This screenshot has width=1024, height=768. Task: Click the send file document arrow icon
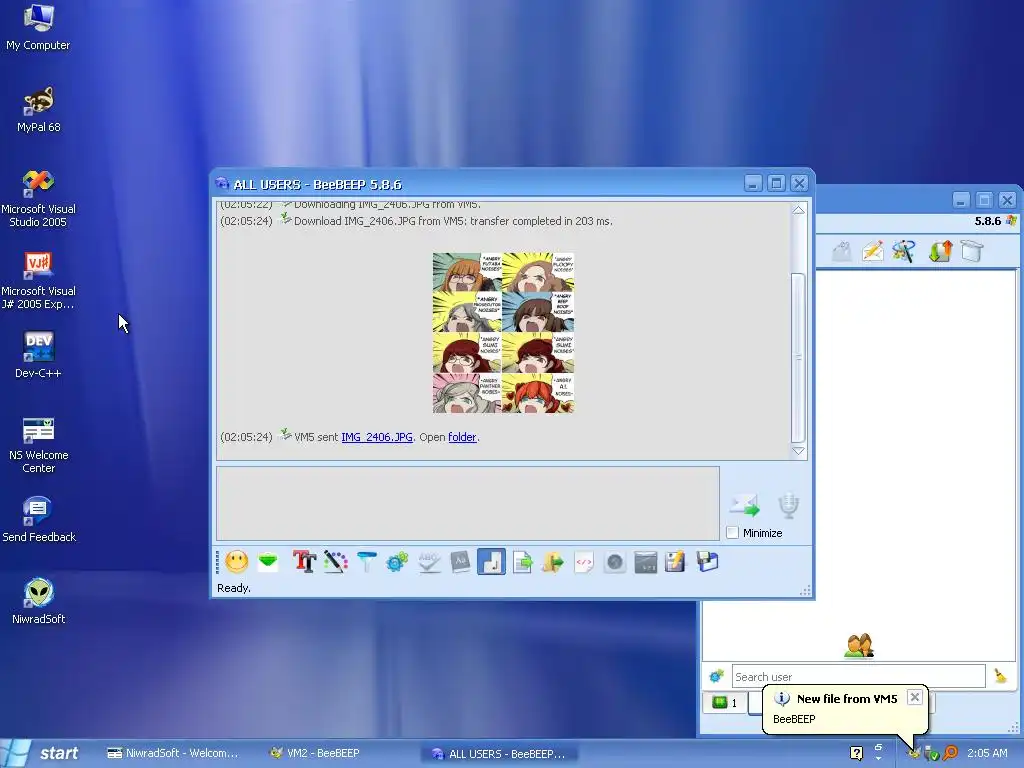coord(522,562)
